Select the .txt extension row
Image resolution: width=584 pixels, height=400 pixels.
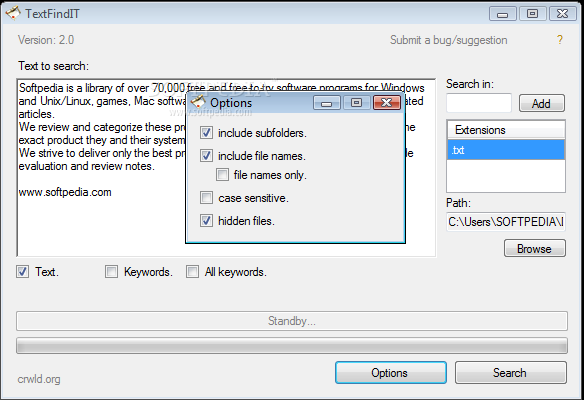(x=506, y=150)
